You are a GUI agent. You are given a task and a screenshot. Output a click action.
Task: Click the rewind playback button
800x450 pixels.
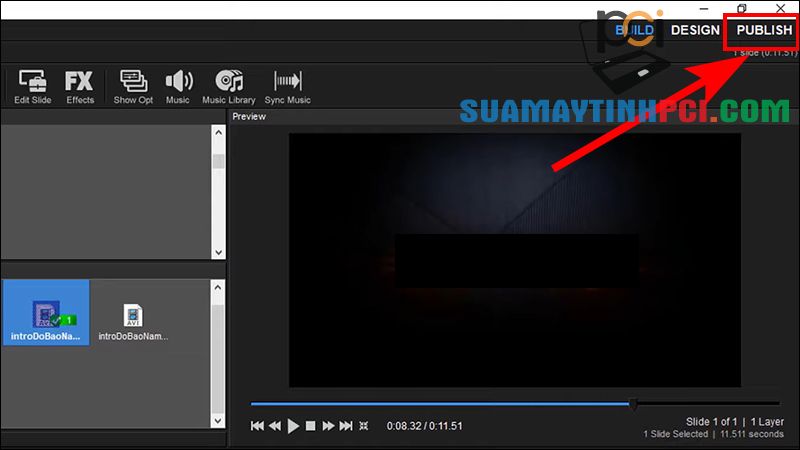(275, 426)
